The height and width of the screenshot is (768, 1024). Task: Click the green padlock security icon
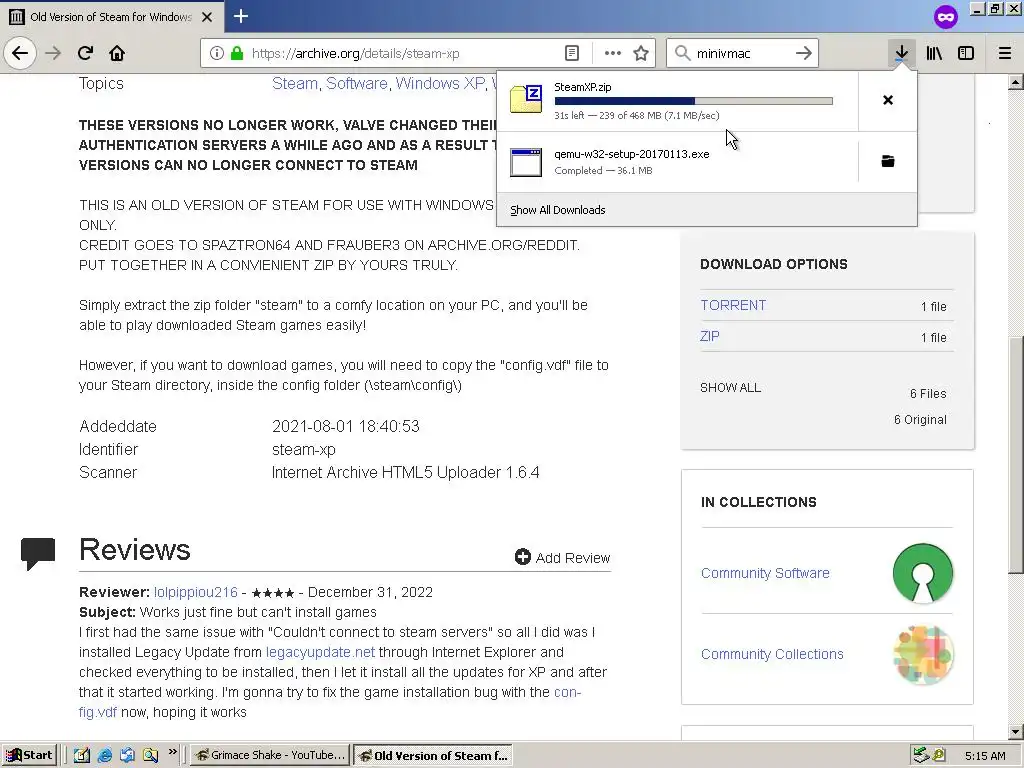pyautogui.click(x=237, y=53)
